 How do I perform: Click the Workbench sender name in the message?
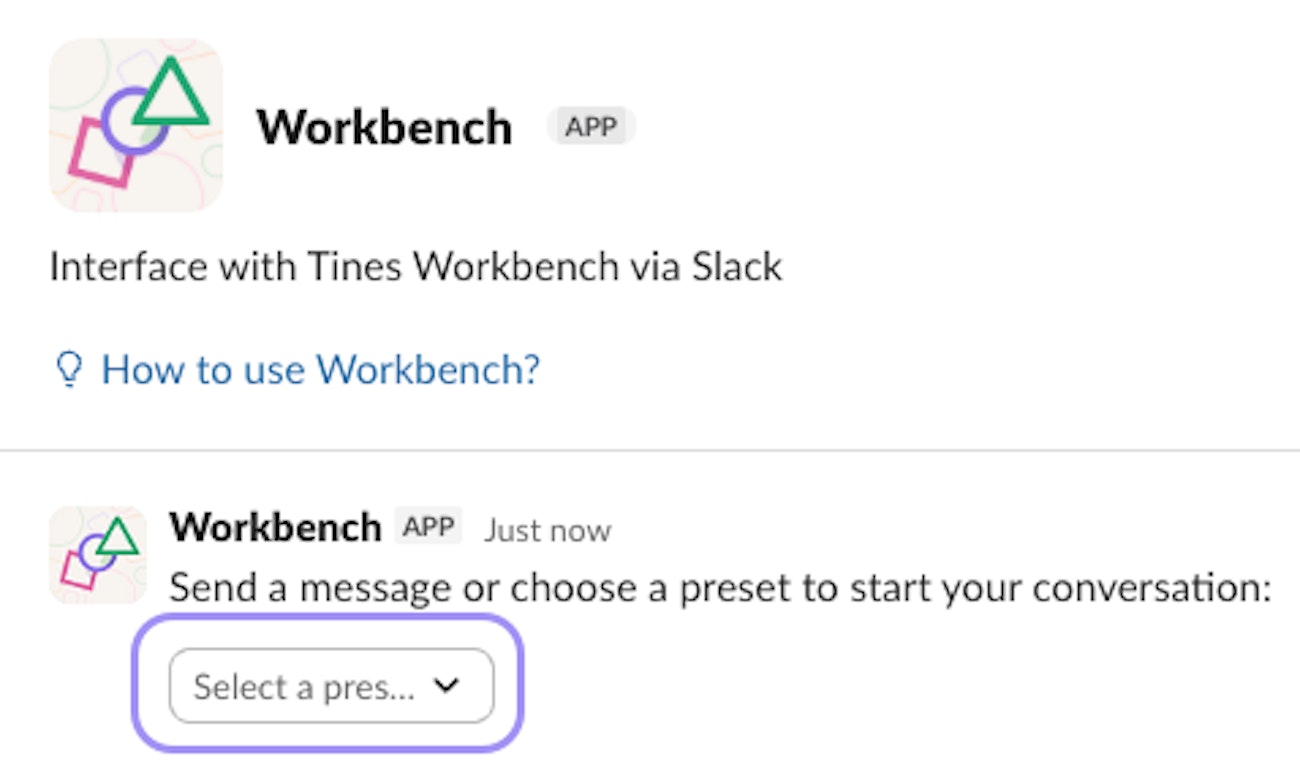[x=275, y=527]
